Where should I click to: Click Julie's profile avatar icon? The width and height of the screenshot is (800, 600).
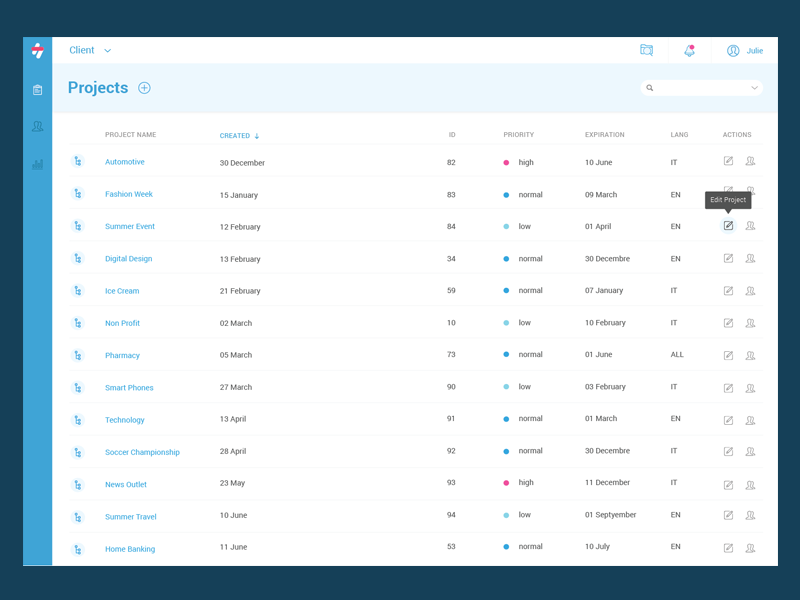(x=733, y=50)
